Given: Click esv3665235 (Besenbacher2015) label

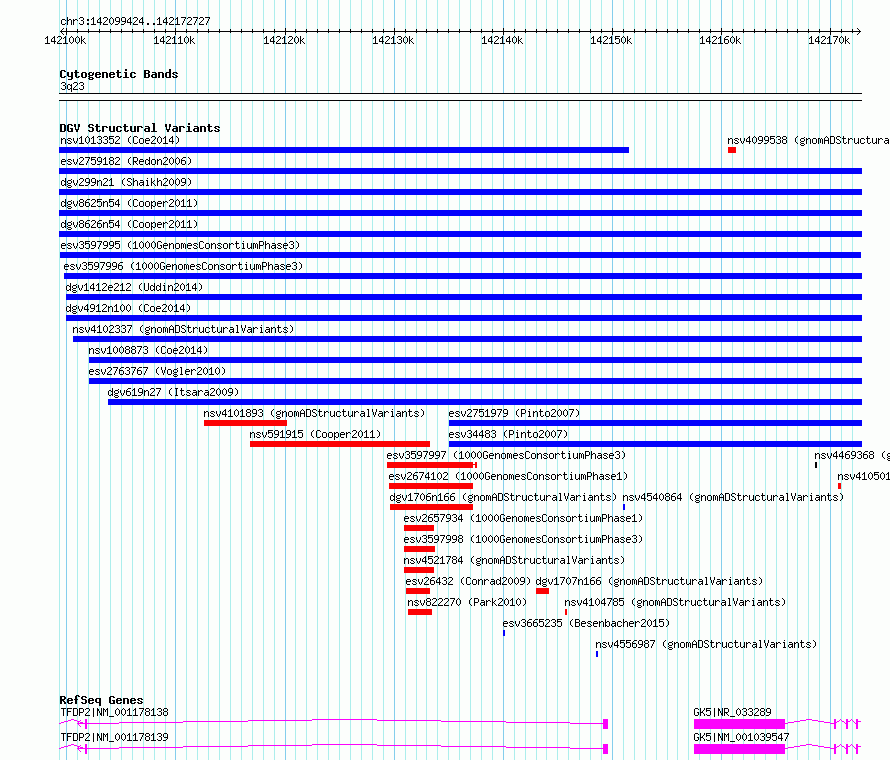Looking at the screenshot, I should 586,623.
